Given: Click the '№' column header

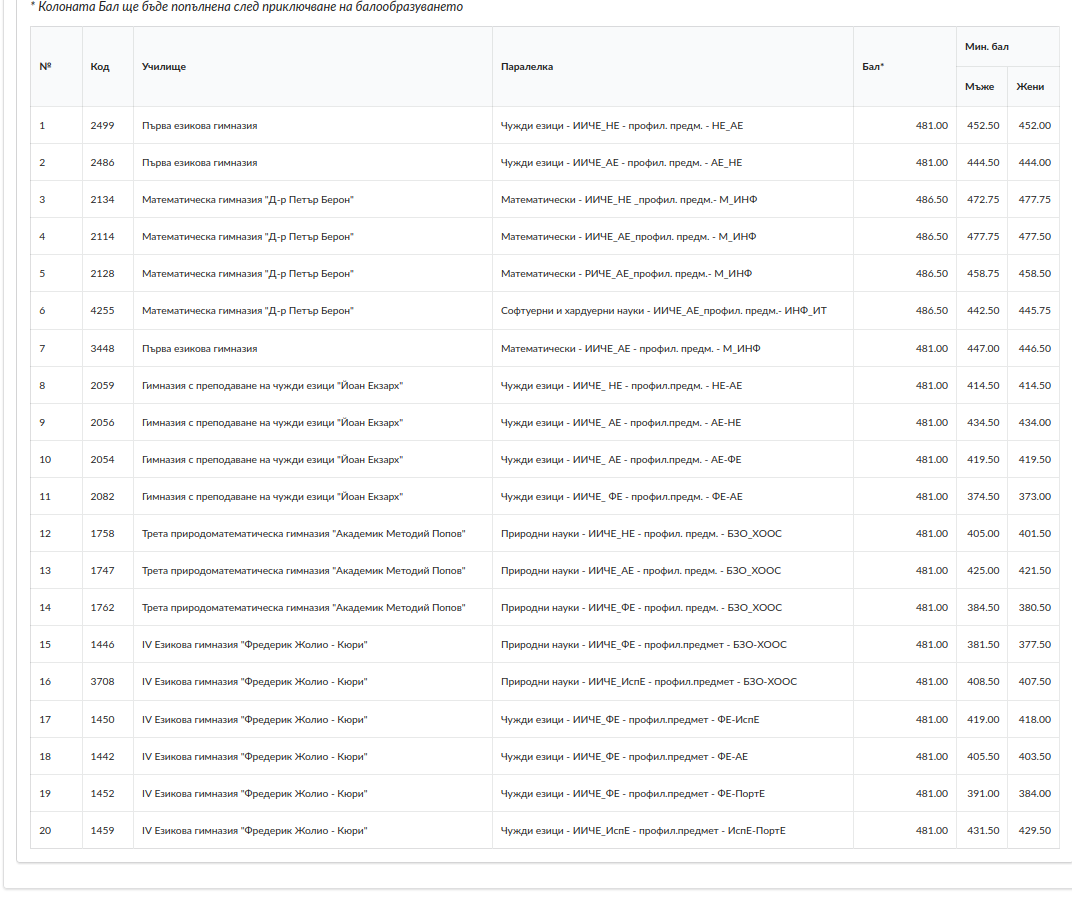Looking at the screenshot, I should [x=45, y=67].
